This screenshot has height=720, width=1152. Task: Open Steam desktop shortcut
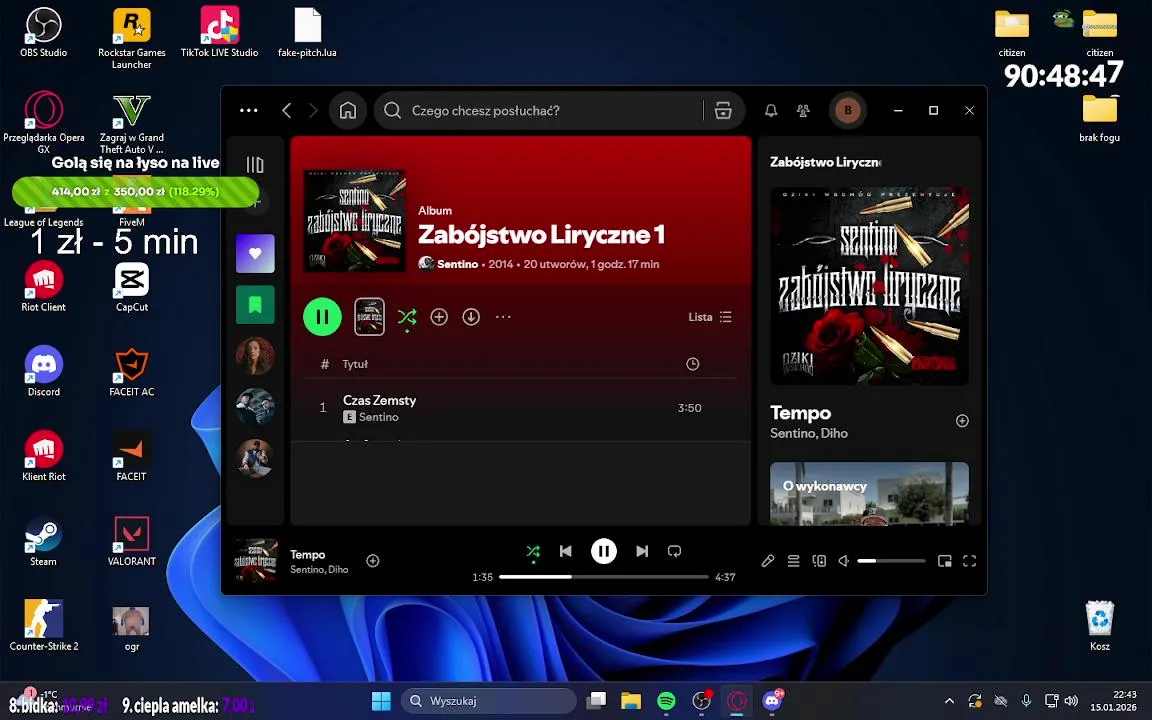[x=43, y=541]
